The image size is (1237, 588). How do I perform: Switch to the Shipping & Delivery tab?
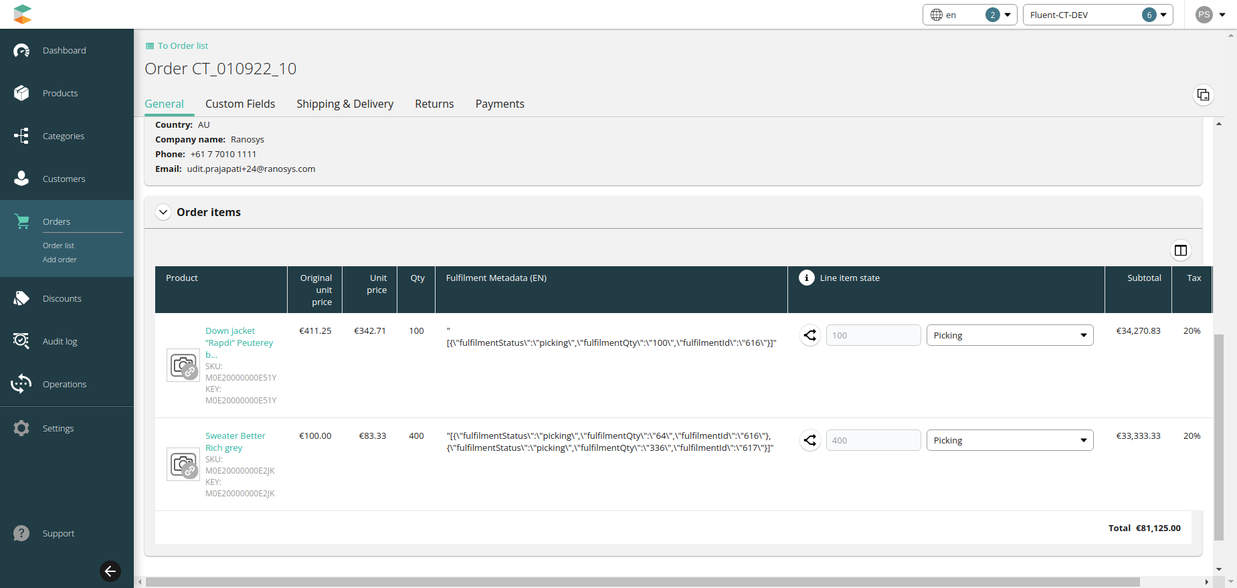(x=345, y=104)
